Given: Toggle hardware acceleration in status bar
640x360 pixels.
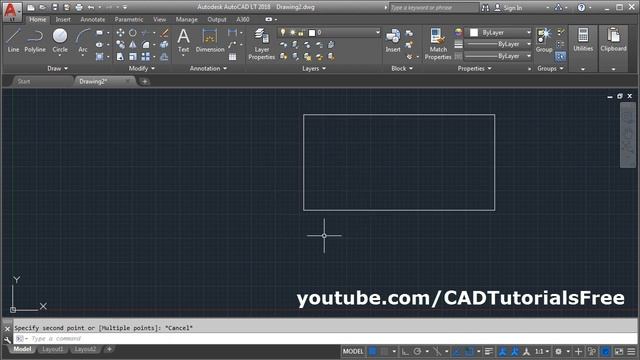Looking at the screenshot, I should click(606, 351).
